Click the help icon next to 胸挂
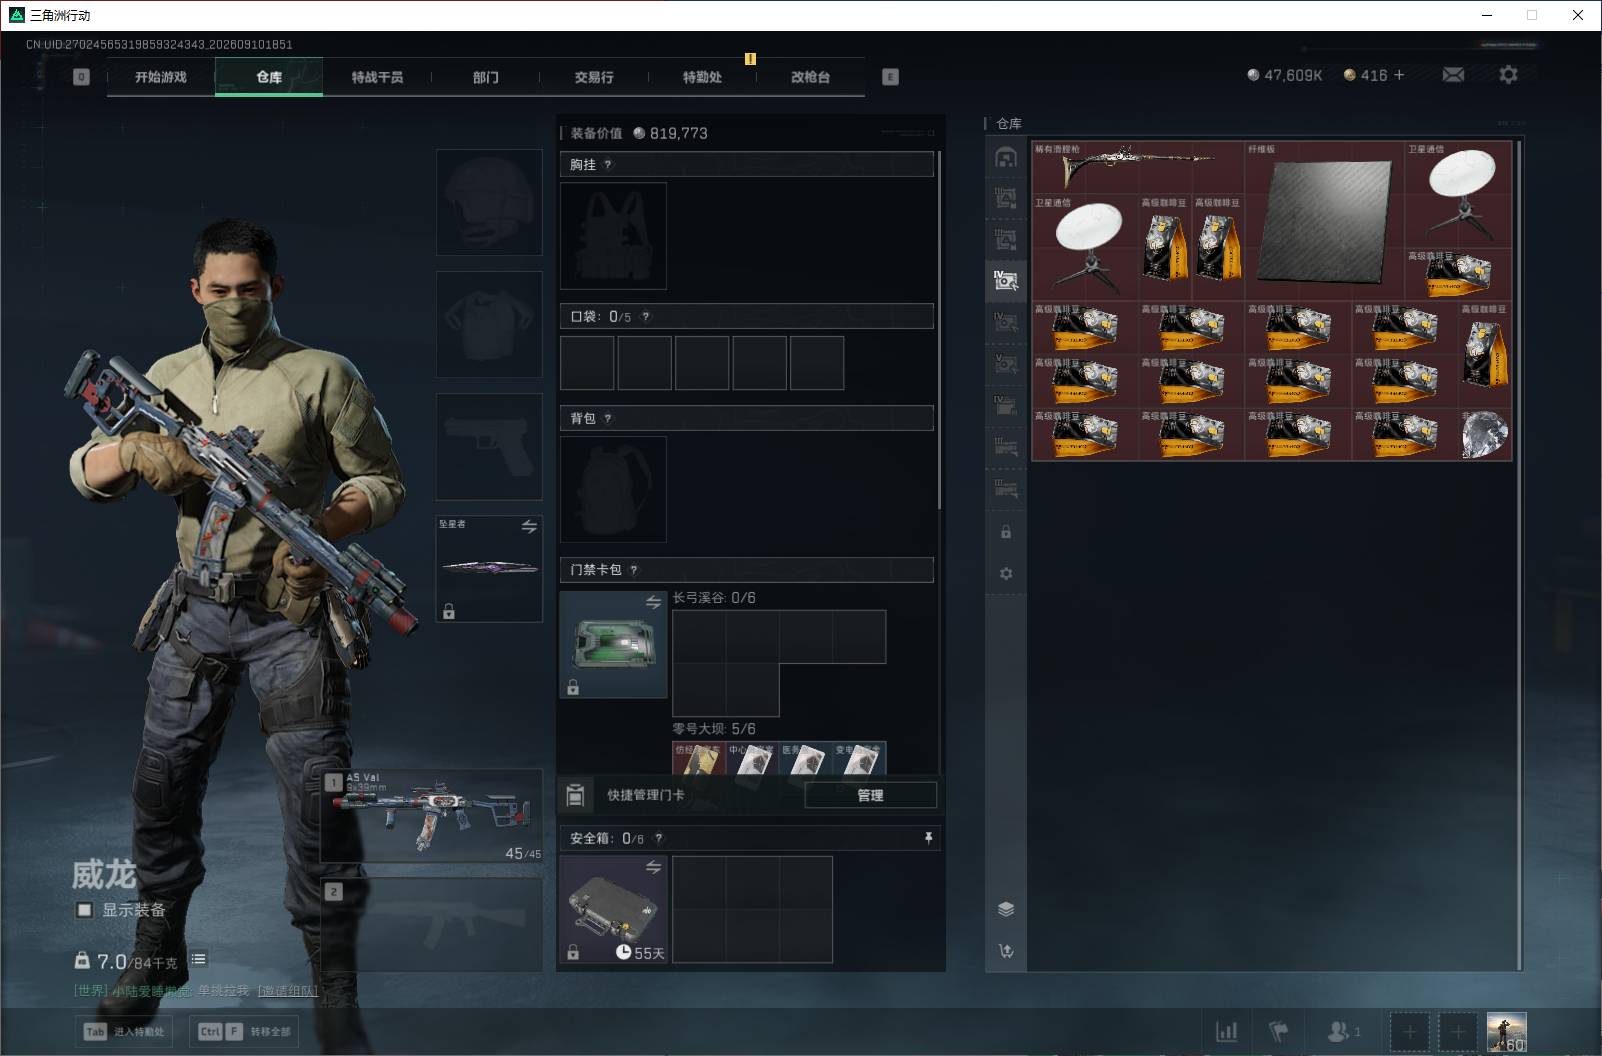Image resolution: width=1602 pixels, height=1056 pixels. point(608,165)
